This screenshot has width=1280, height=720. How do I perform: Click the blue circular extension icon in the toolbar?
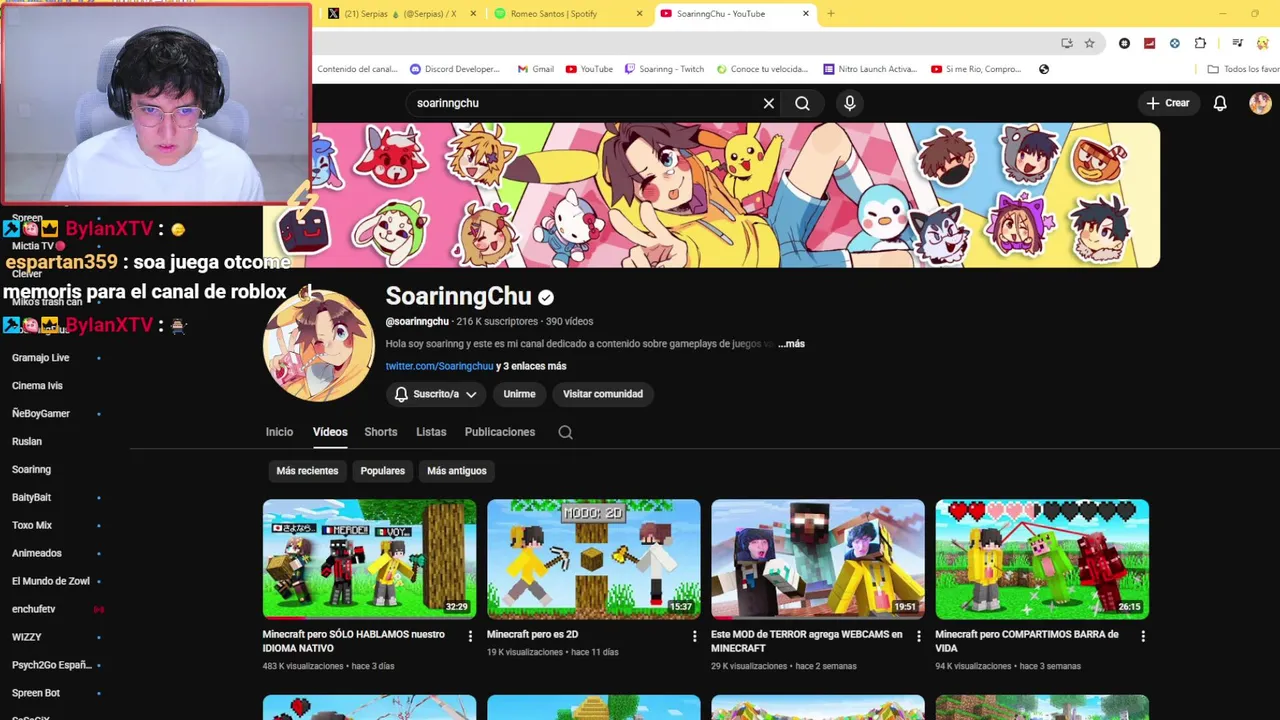click(1175, 43)
